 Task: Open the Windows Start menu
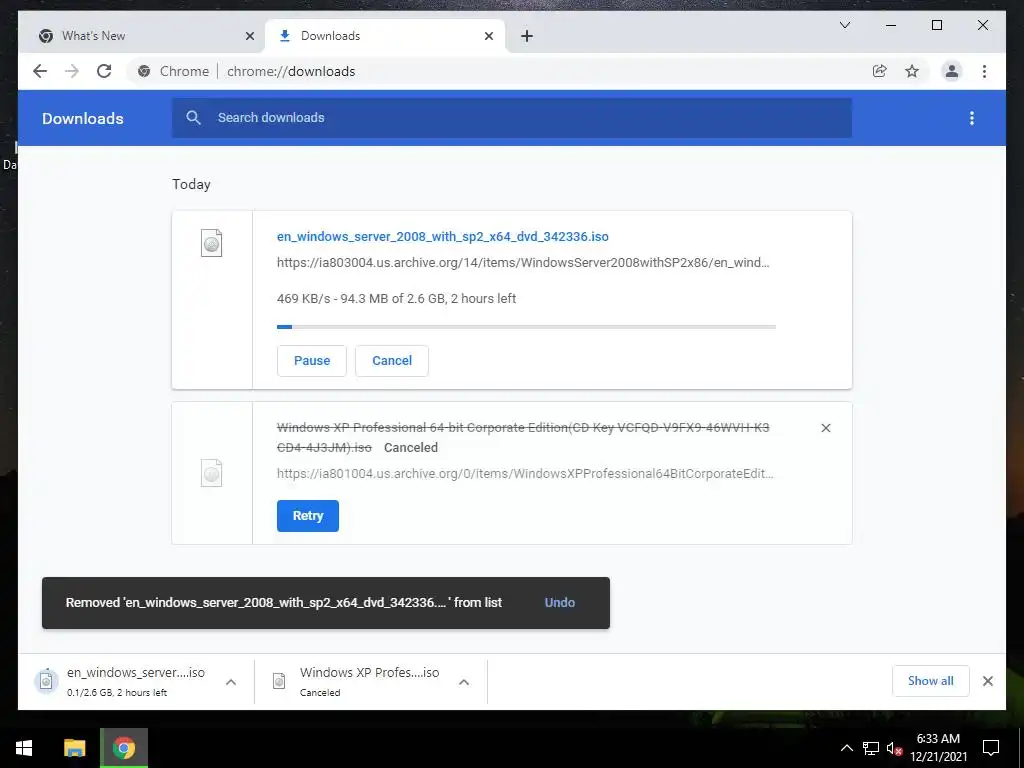pos(24,748)
